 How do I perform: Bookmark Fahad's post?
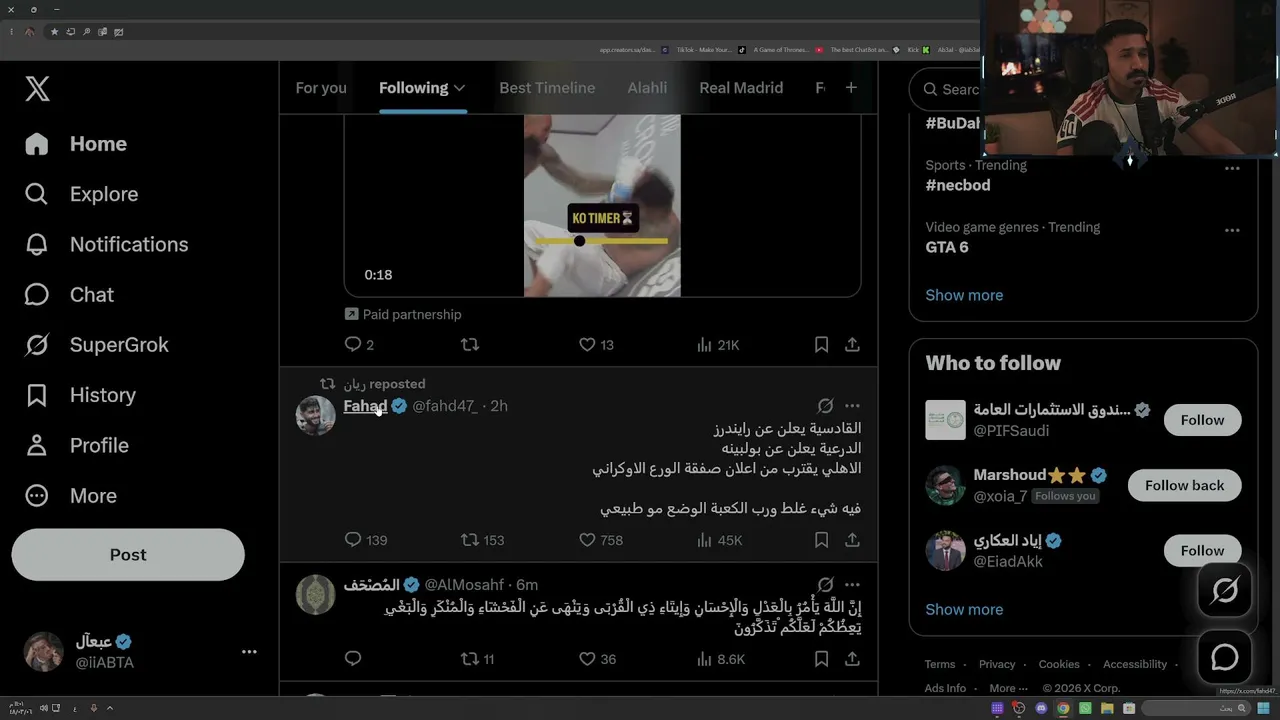pyautogui.click(x=821, y=540)
